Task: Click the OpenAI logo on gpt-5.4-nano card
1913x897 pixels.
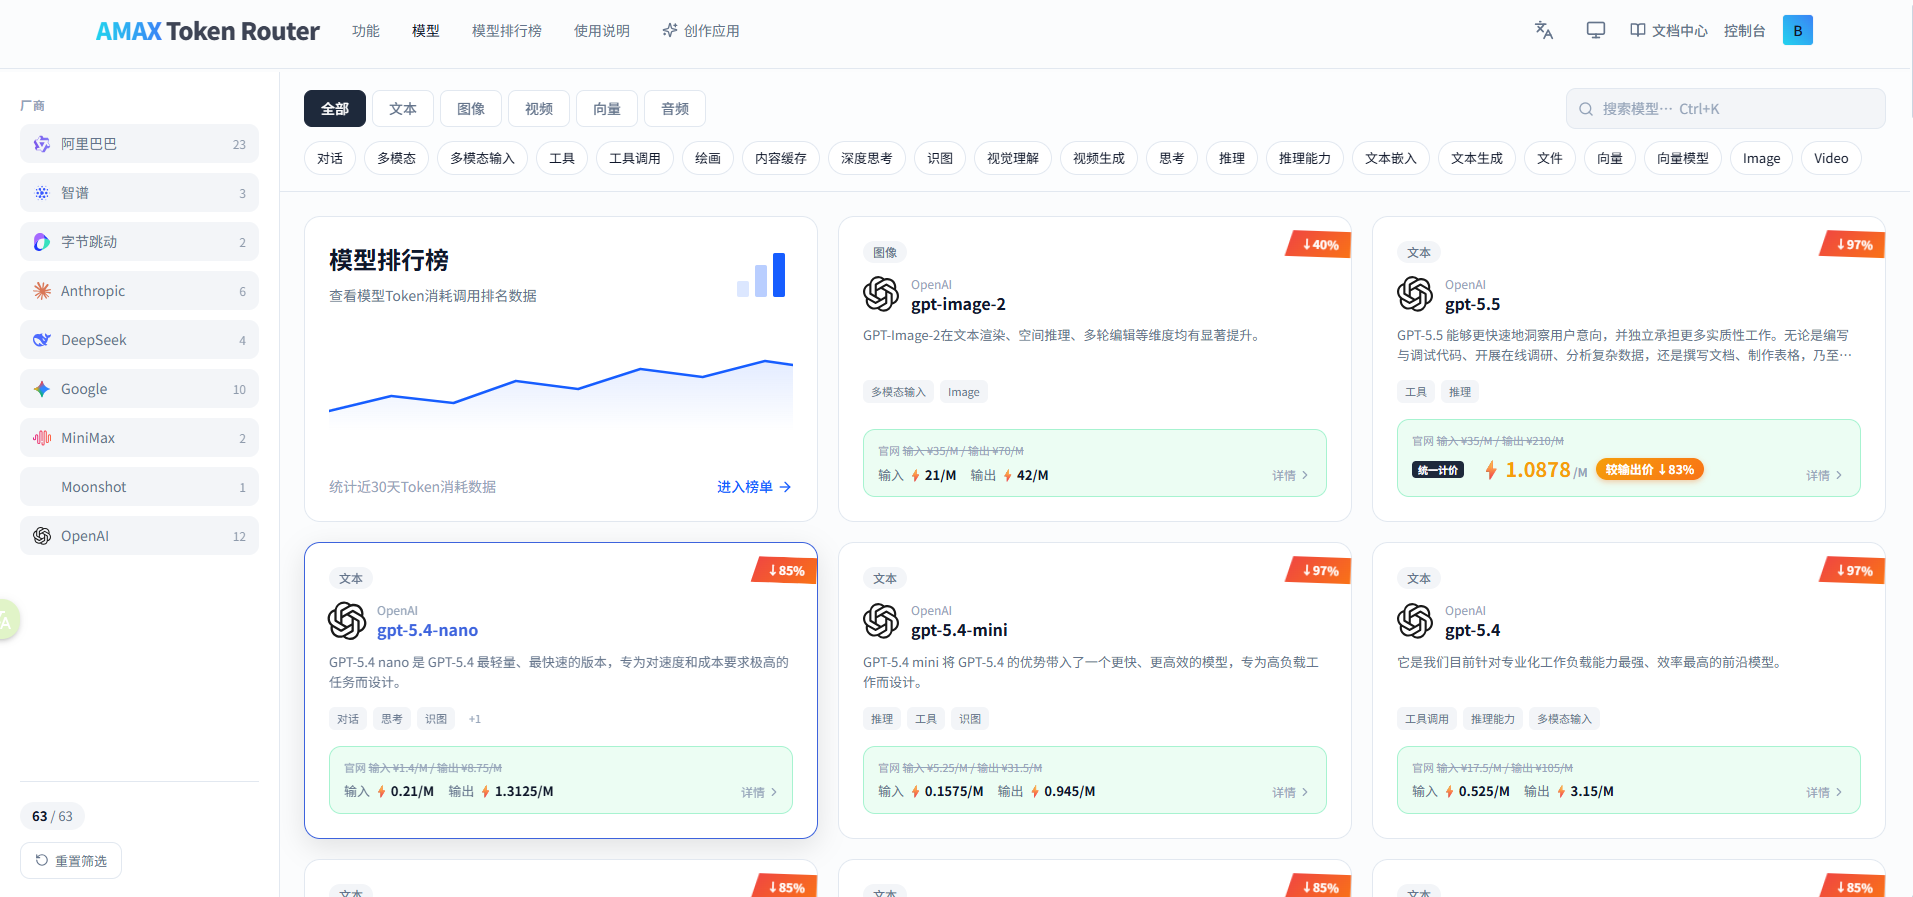Action: pos(347,621)
